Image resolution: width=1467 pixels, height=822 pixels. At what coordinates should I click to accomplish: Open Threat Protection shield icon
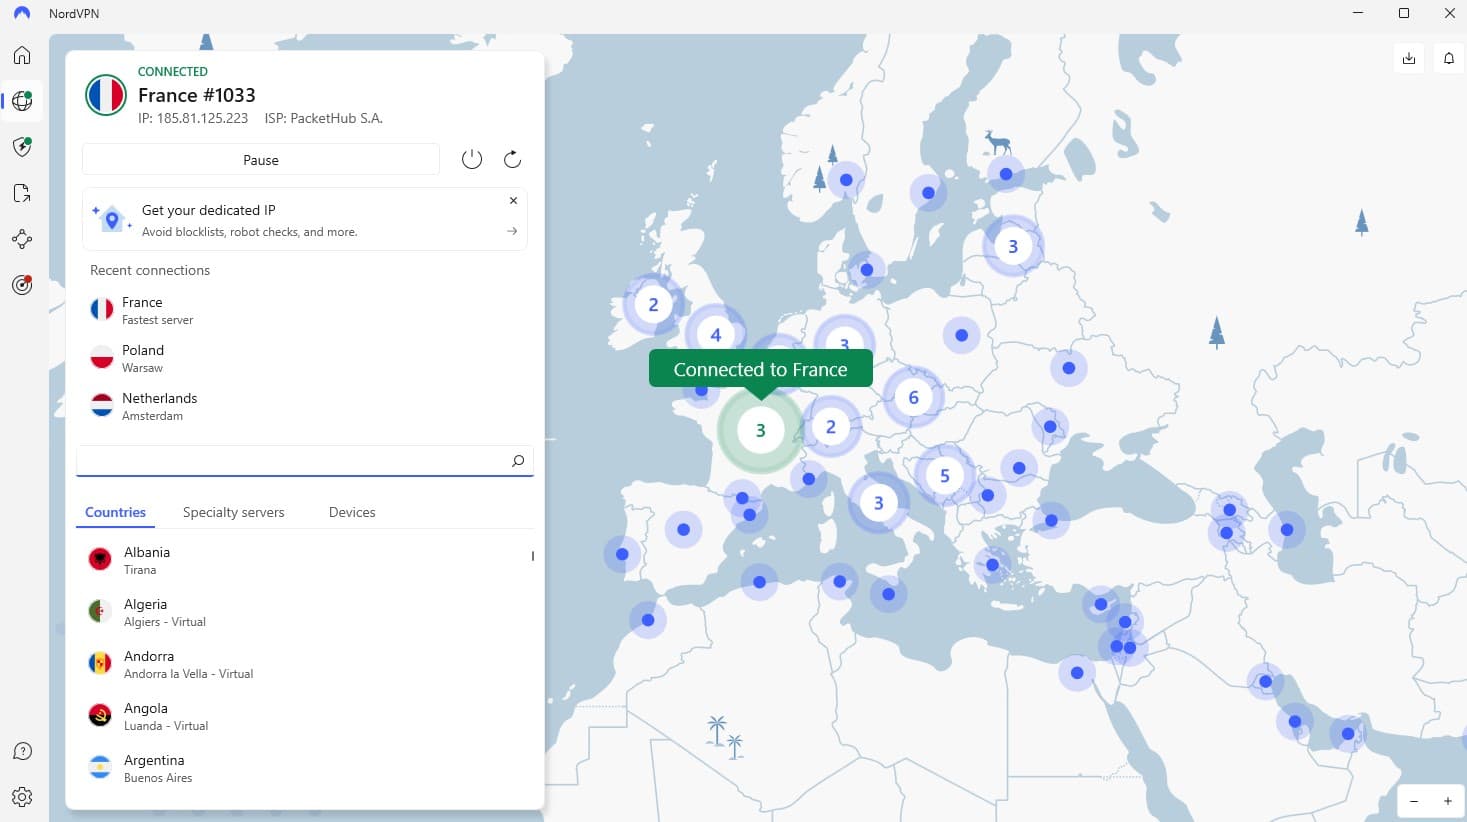tap(22, 147)
